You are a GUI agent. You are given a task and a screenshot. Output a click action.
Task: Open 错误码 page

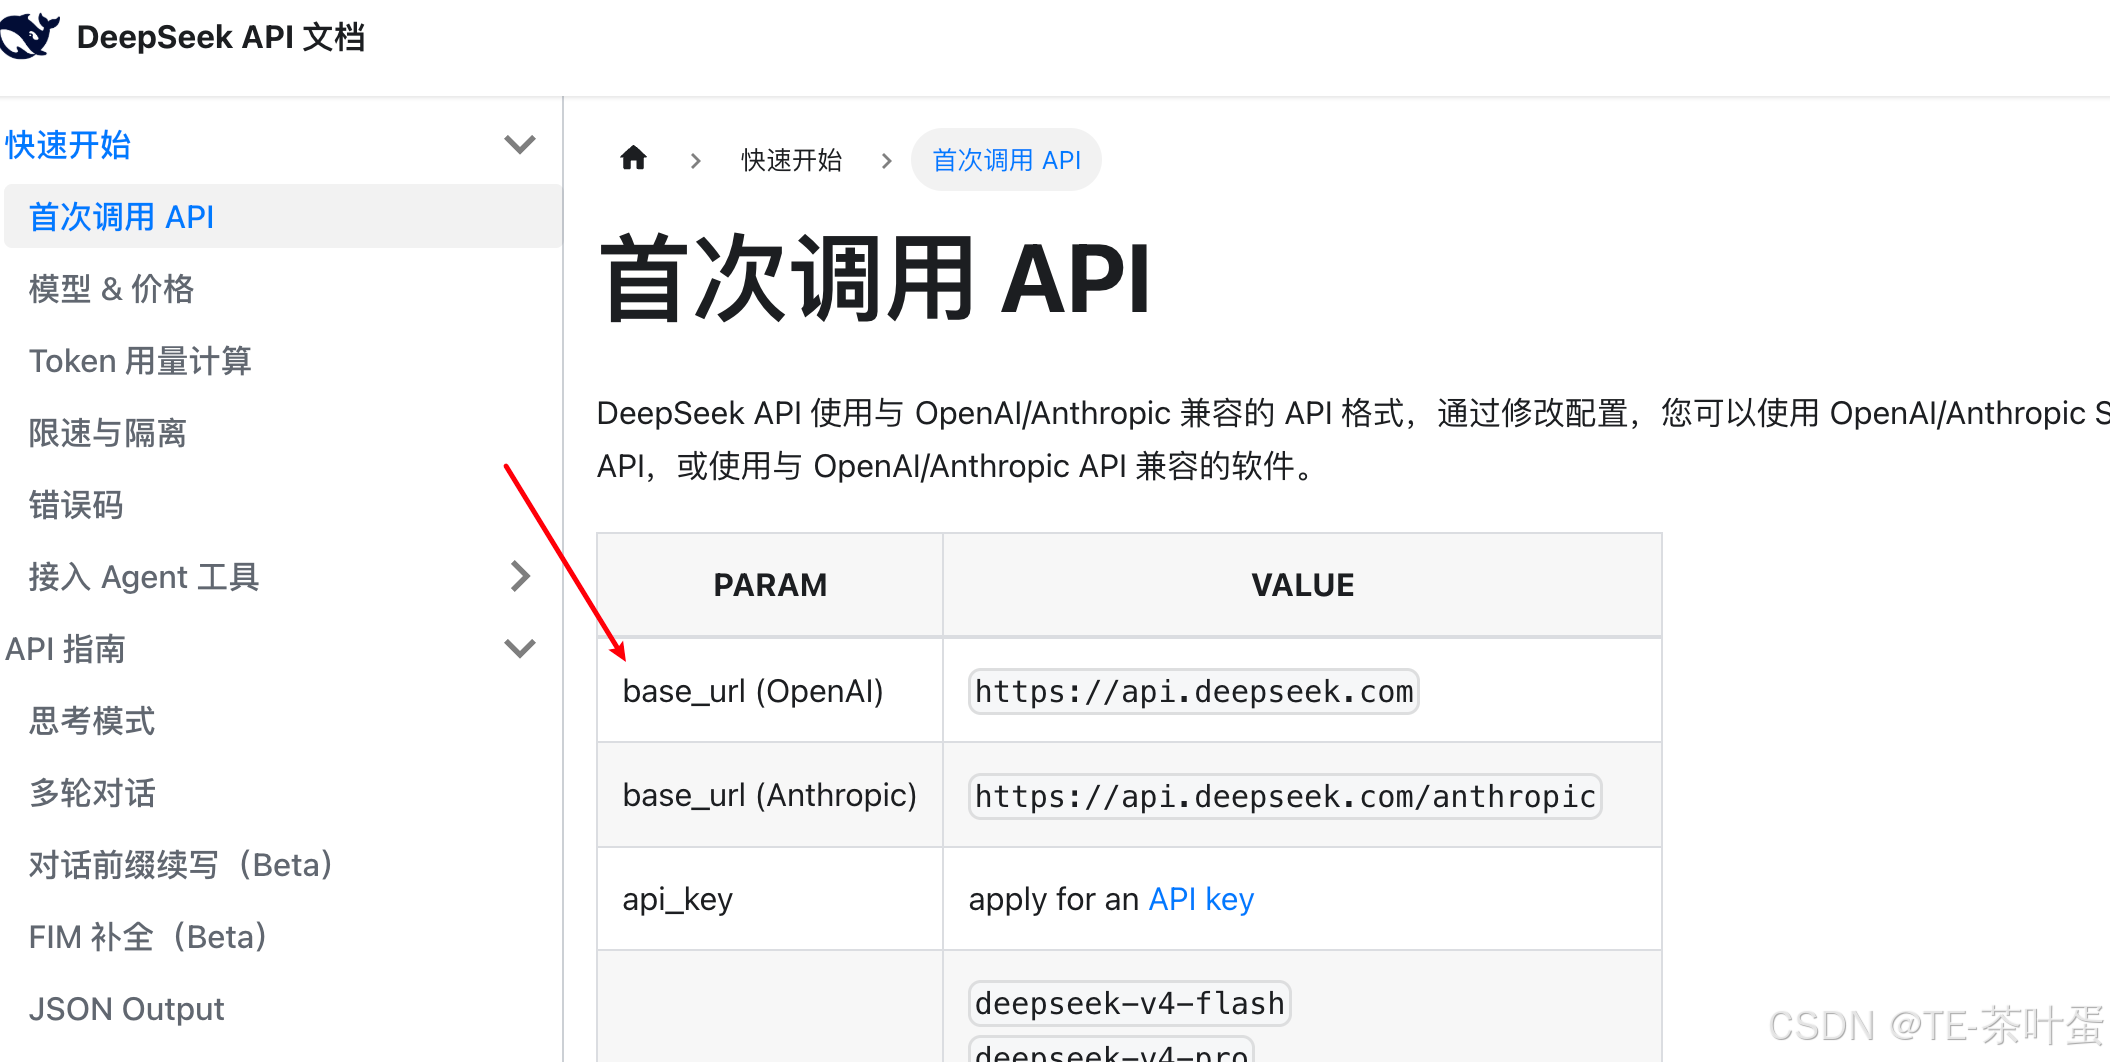coord(76,505)
